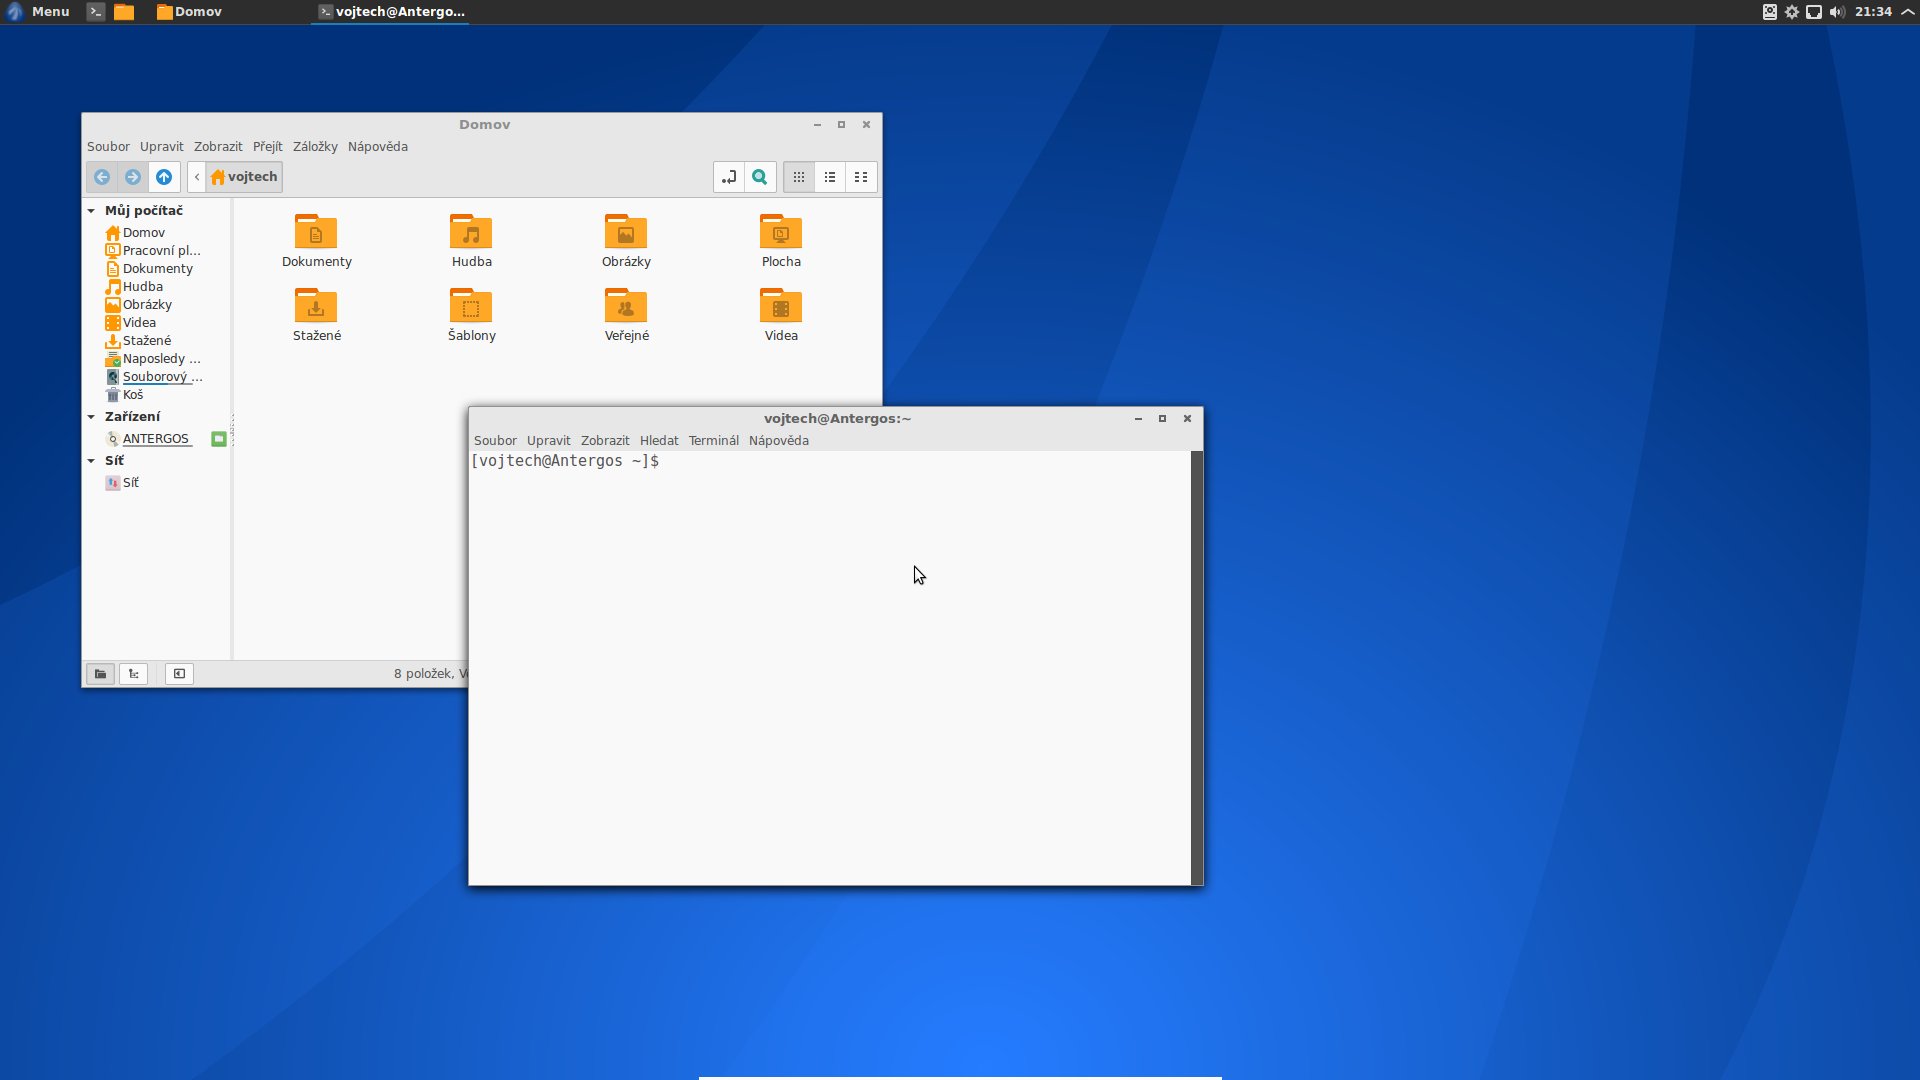Open Nápověda menu in terminal
Screen dimensions: 1920x1080
click(778, 441)
